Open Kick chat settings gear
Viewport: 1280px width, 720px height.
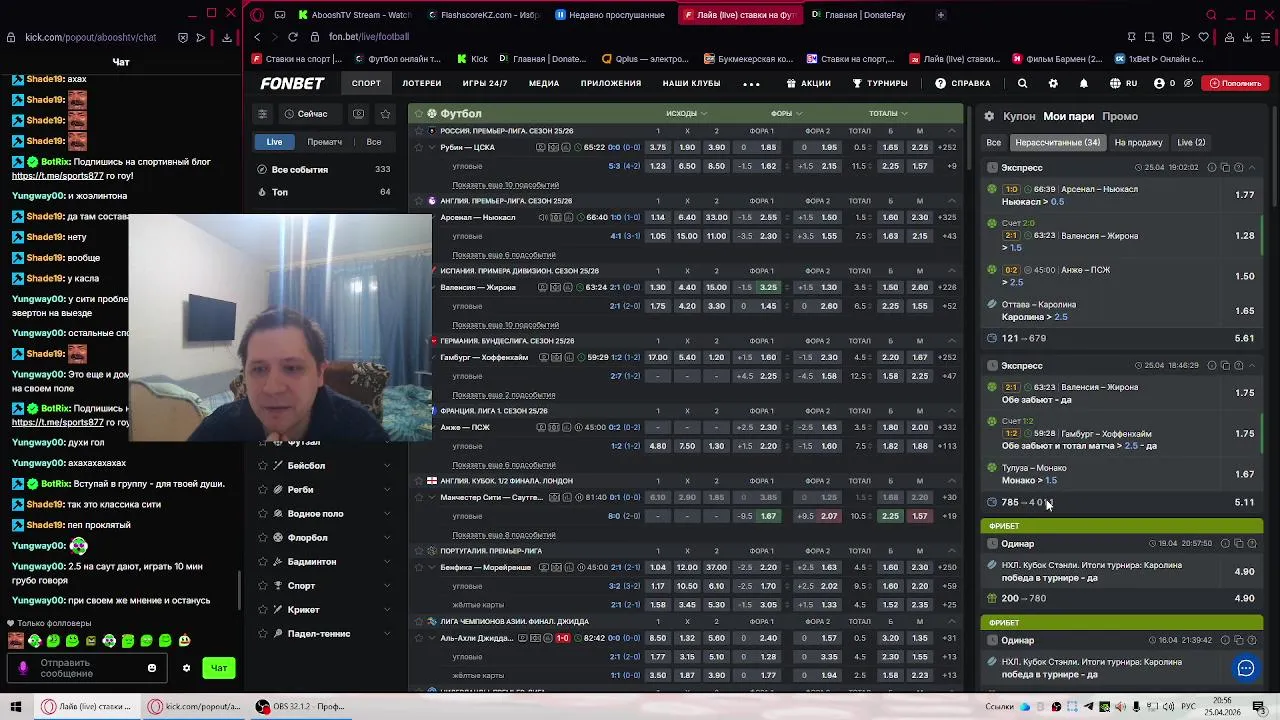(x=186, y=668)
